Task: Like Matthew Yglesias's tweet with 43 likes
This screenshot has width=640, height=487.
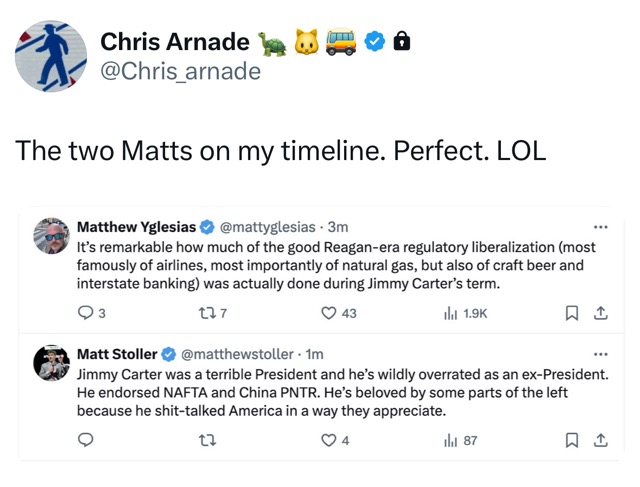Action: (x=329, y=313)
